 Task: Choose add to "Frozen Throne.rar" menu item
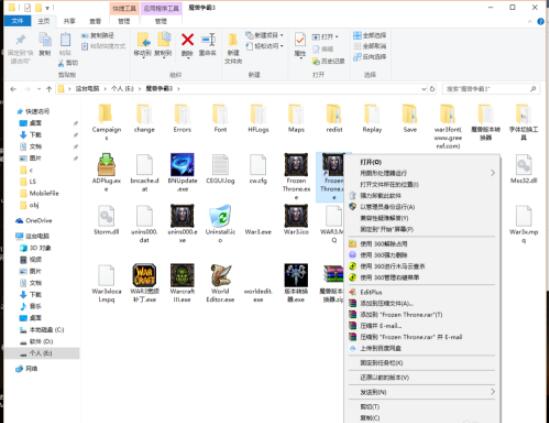[422, 314]
